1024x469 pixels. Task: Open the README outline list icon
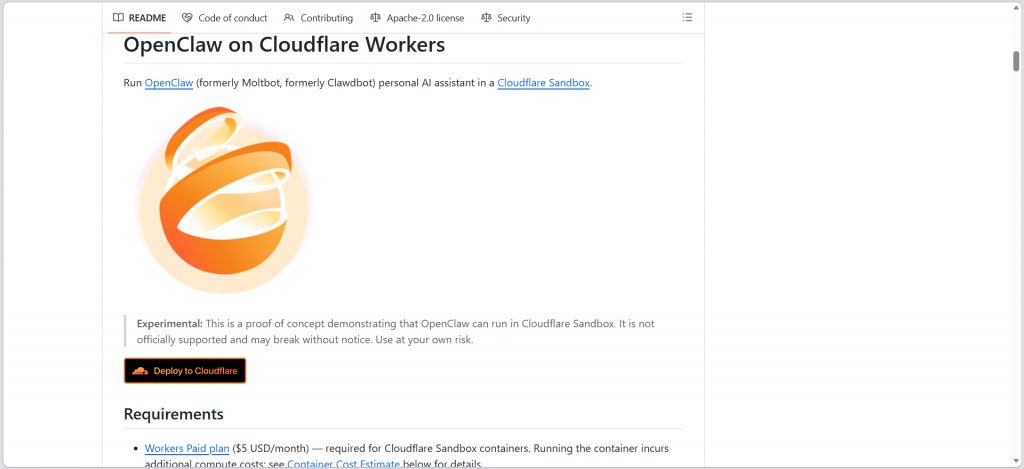[x=687, y=17]
